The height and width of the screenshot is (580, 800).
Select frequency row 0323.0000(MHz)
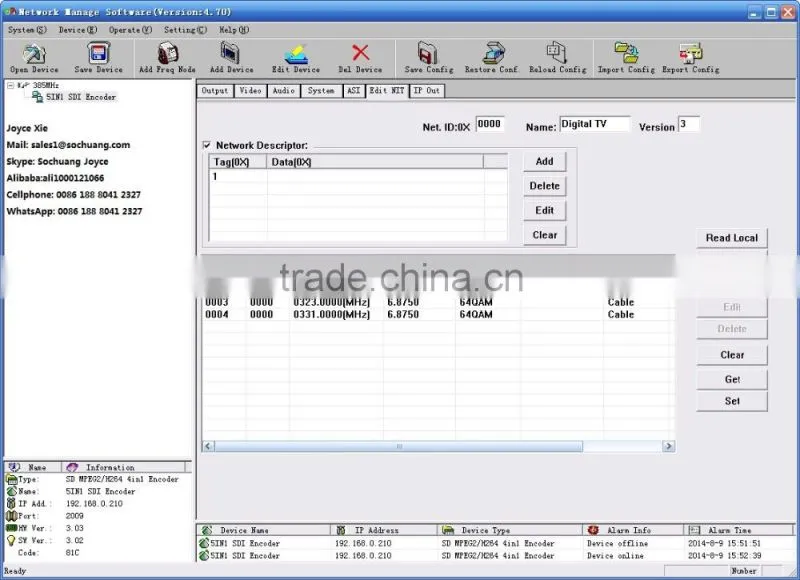438,302
